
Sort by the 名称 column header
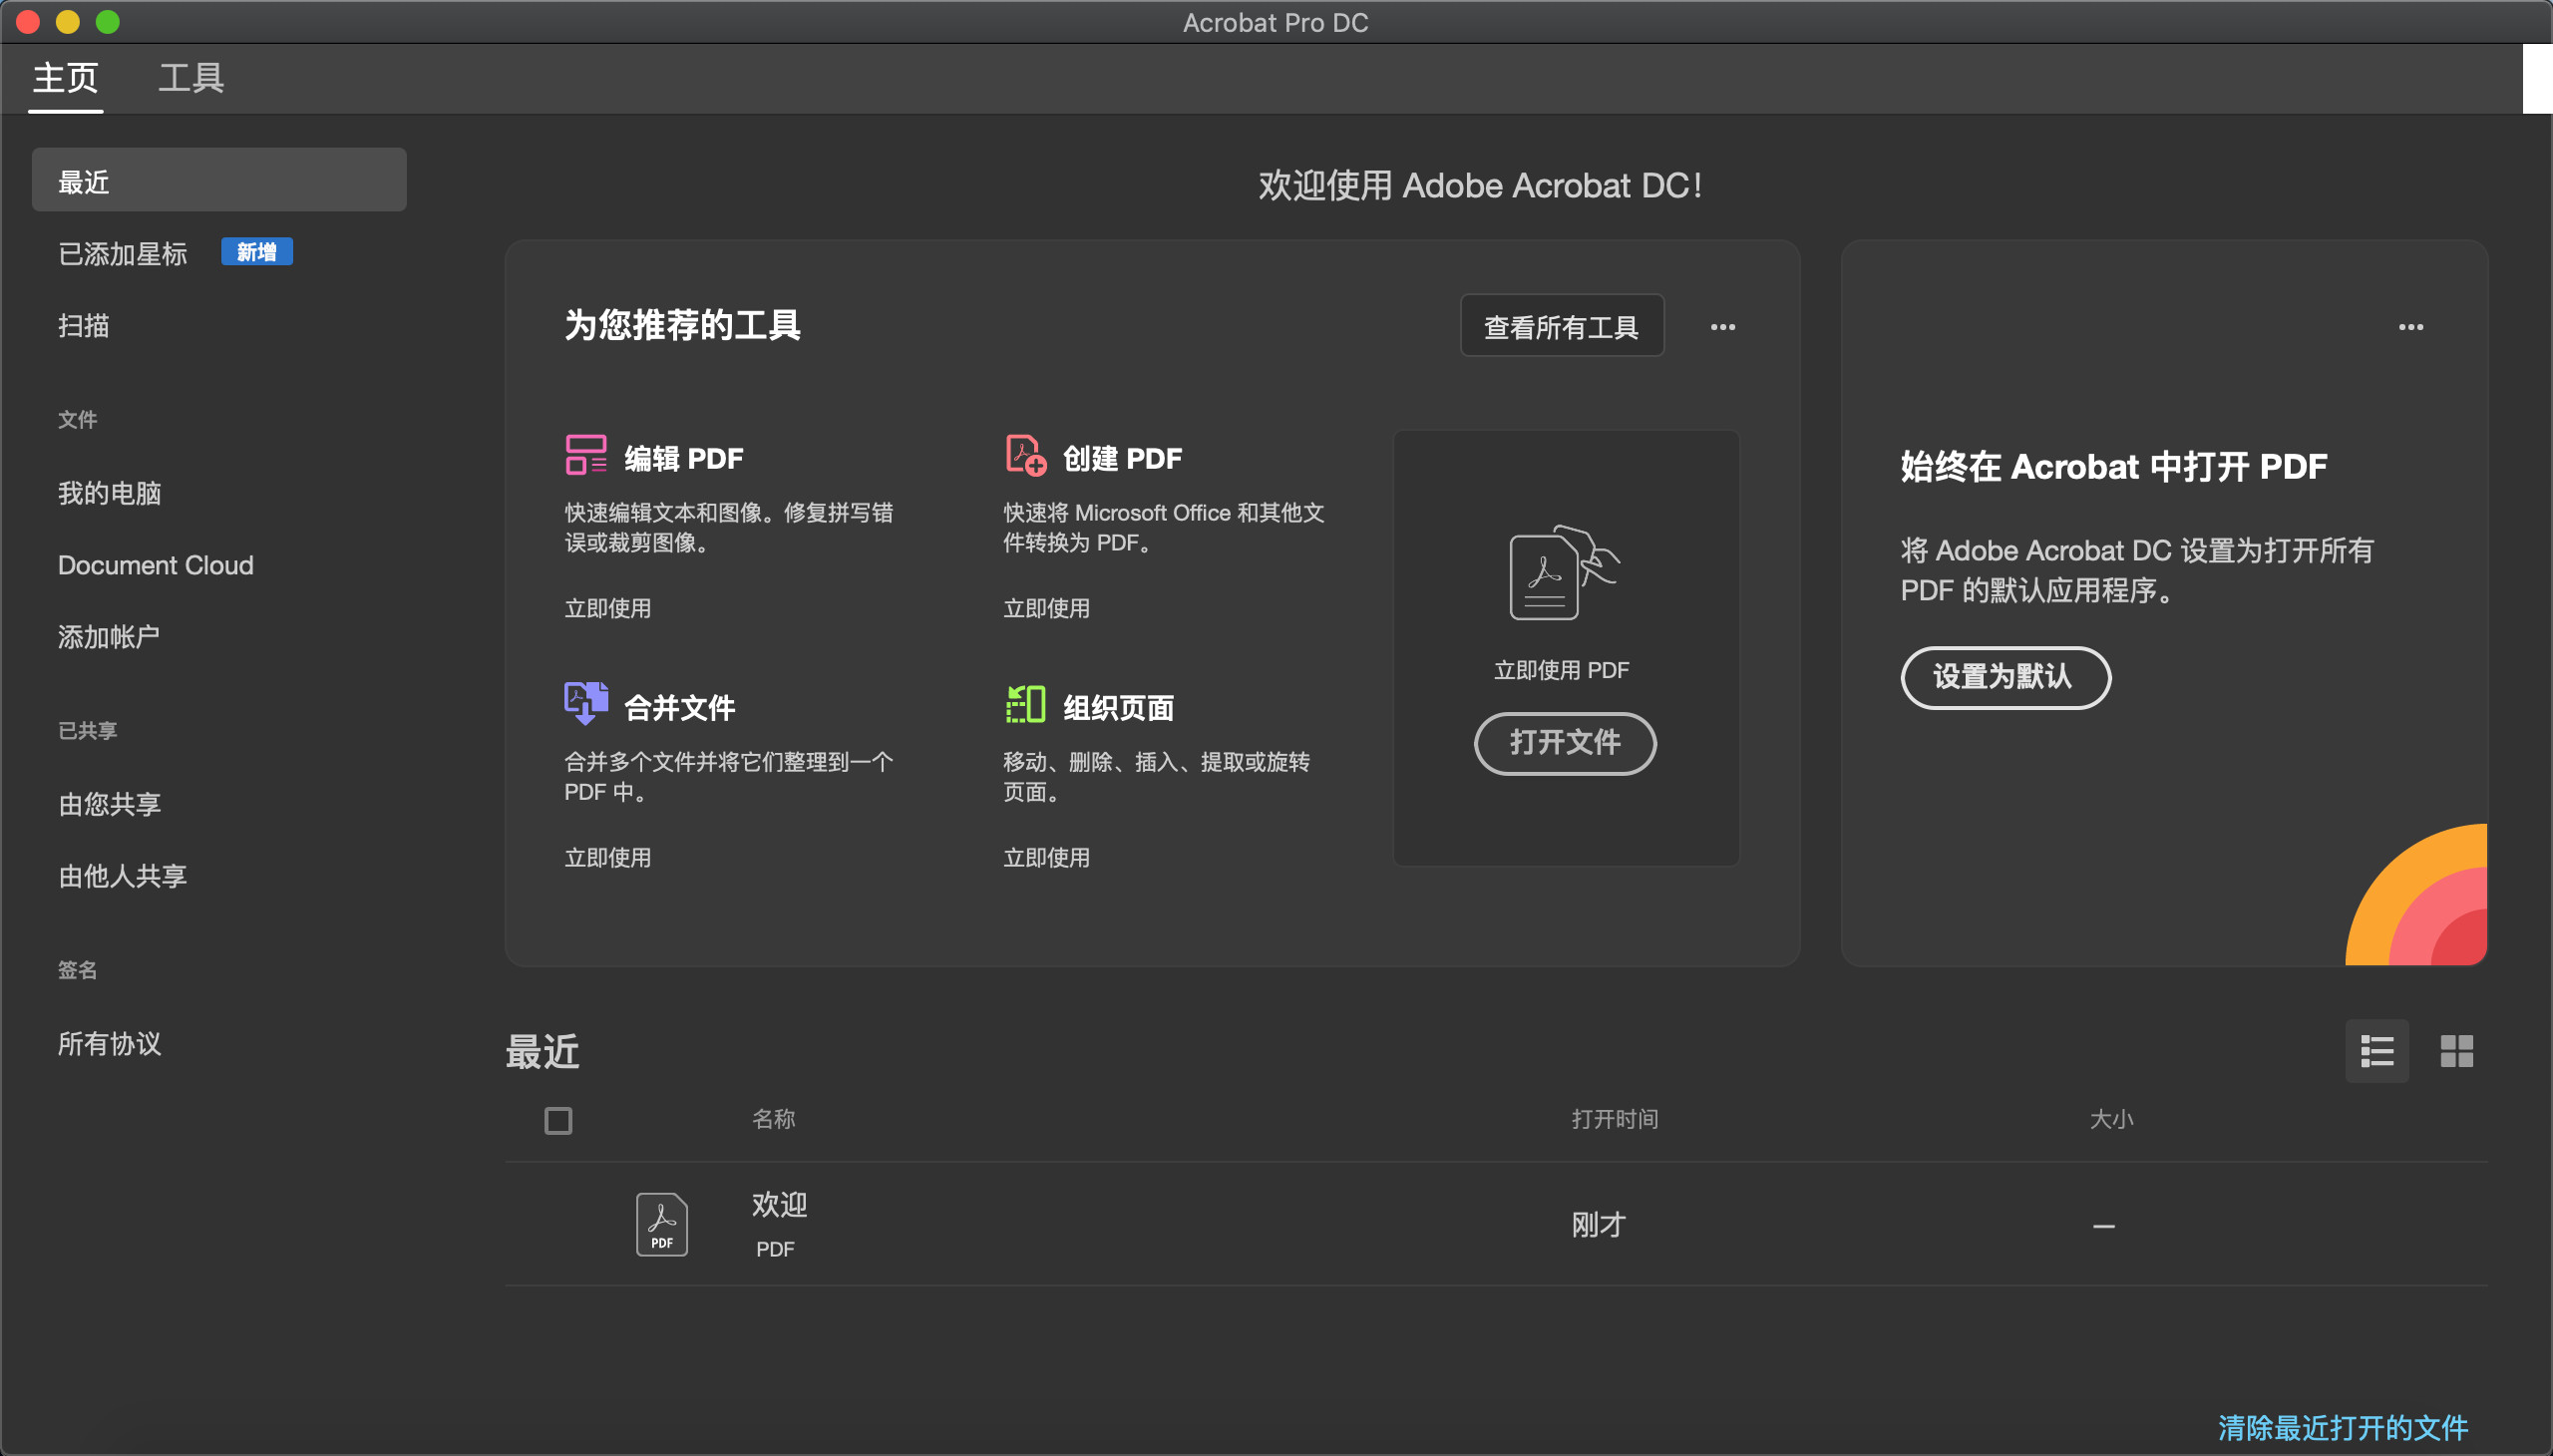coord(774,1119)
